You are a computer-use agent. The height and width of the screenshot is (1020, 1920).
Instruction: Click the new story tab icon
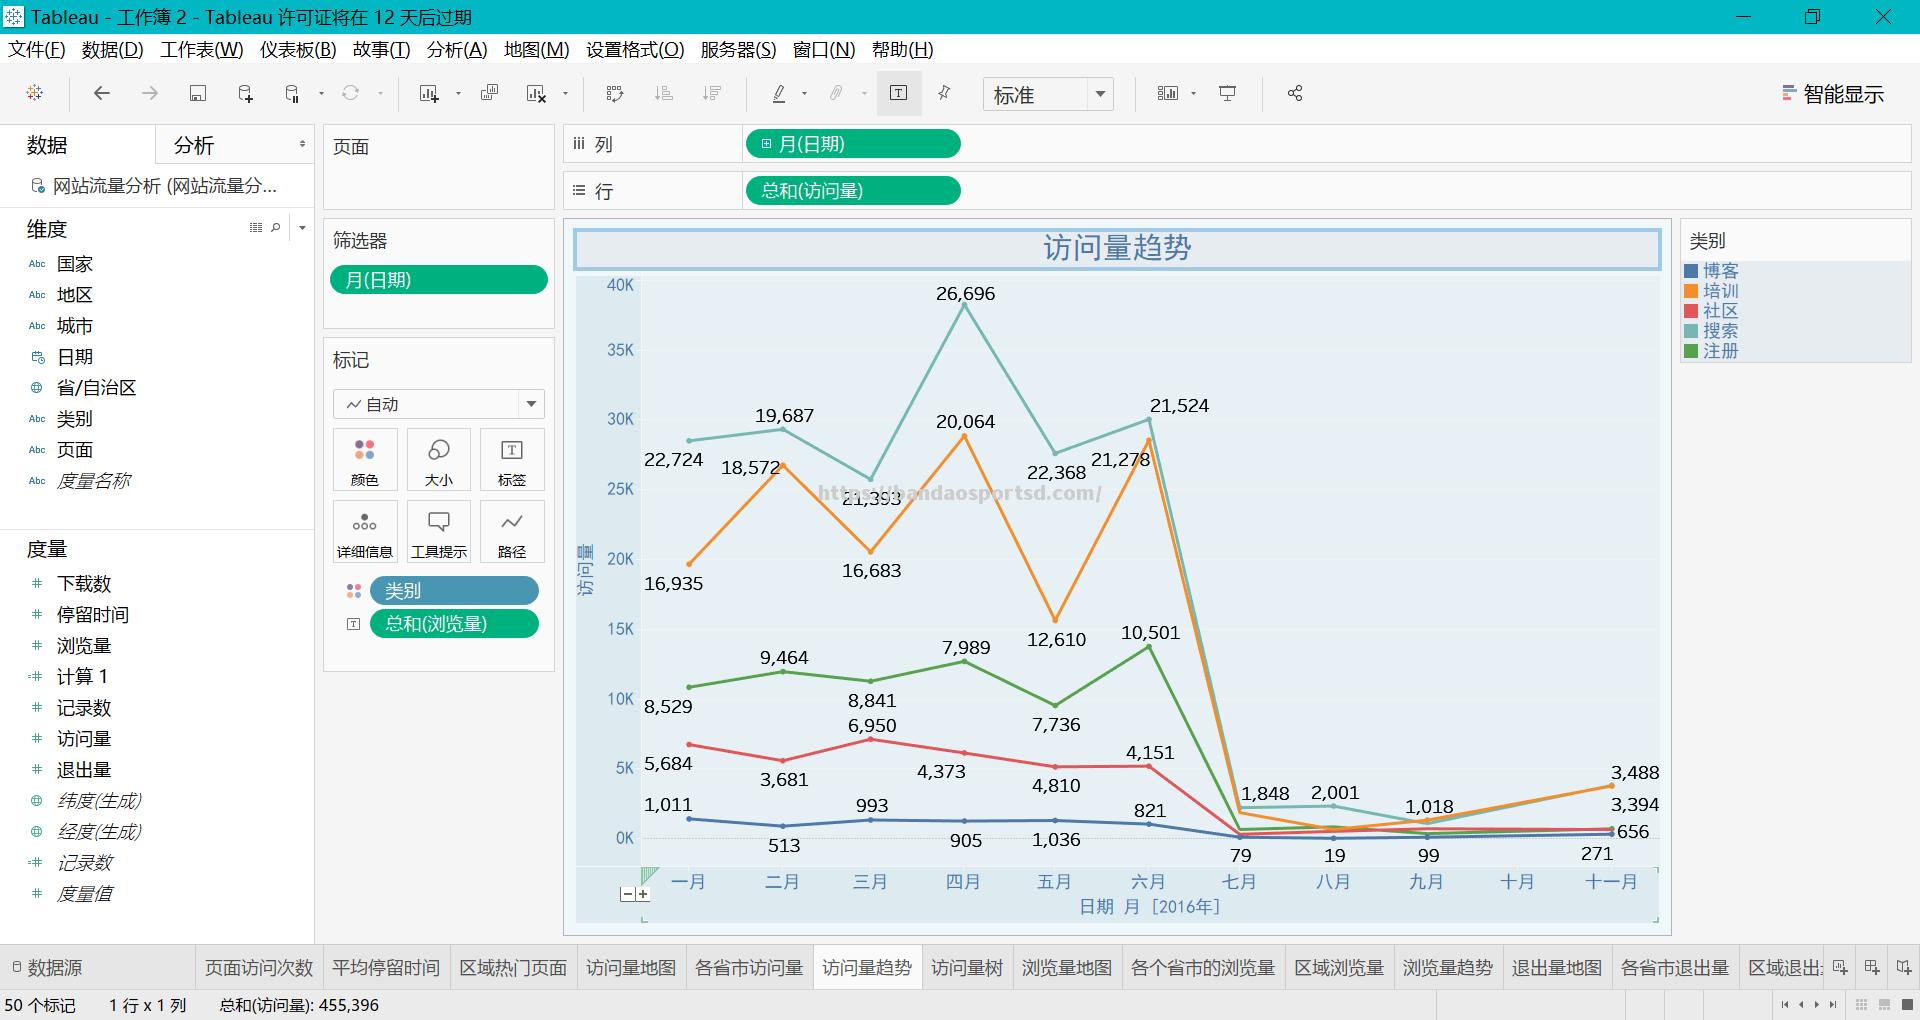(x=1903, y=968)
